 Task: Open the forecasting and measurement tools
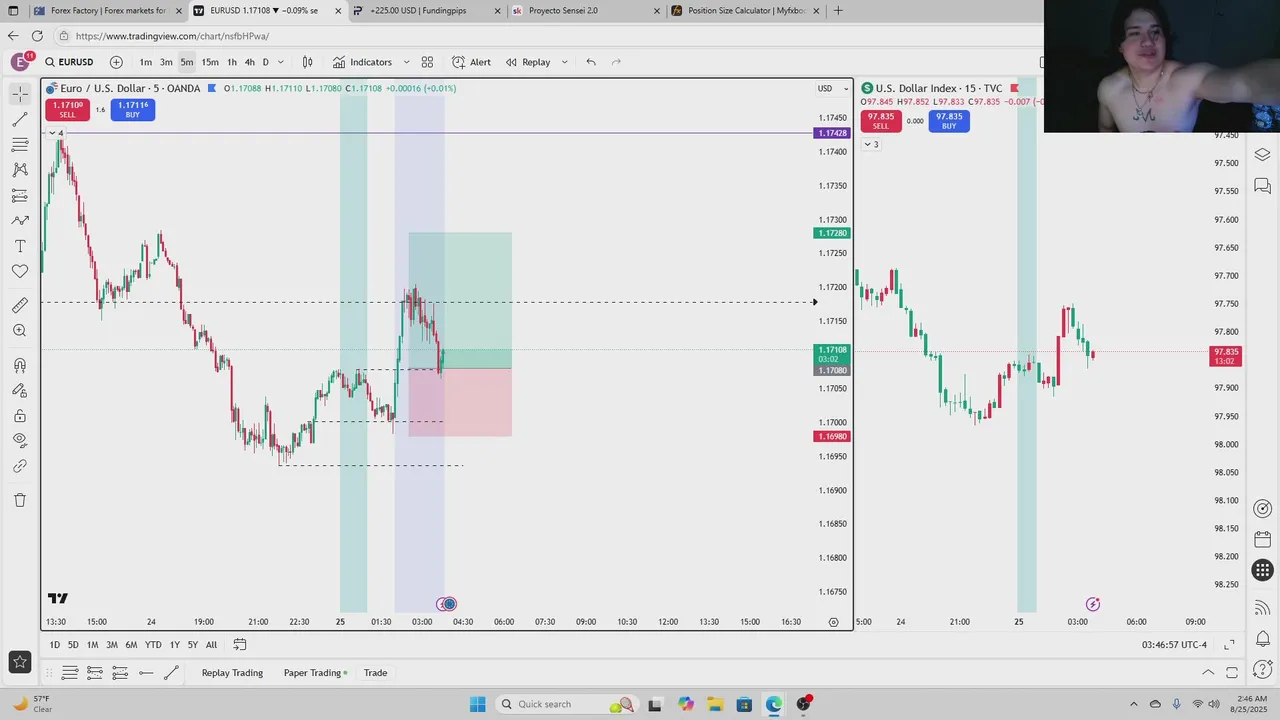coord(20,195)
